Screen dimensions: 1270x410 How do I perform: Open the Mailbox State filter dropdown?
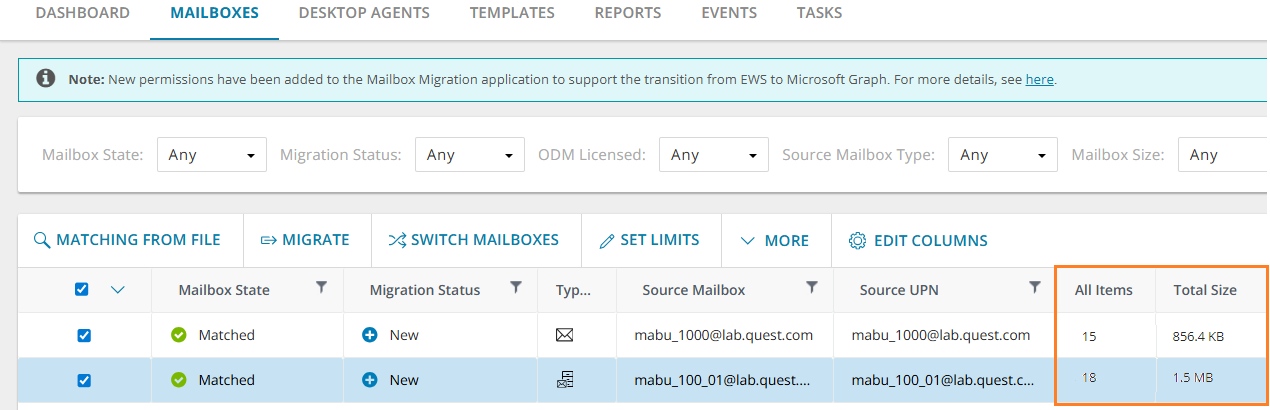coord(211,155)
